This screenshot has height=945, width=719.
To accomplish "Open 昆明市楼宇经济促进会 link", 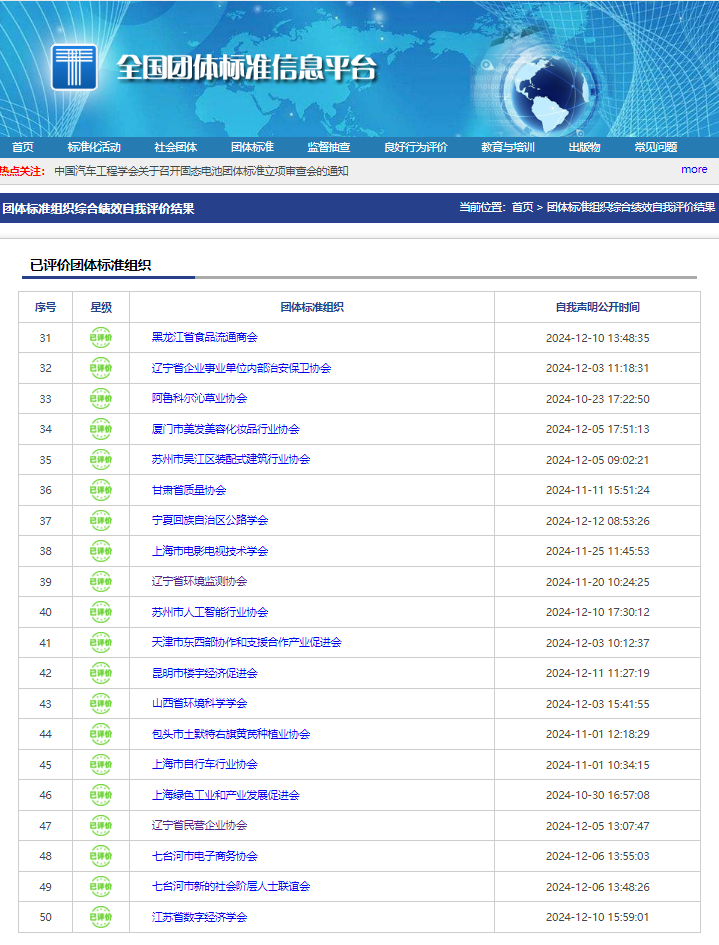I will [204, 673].
